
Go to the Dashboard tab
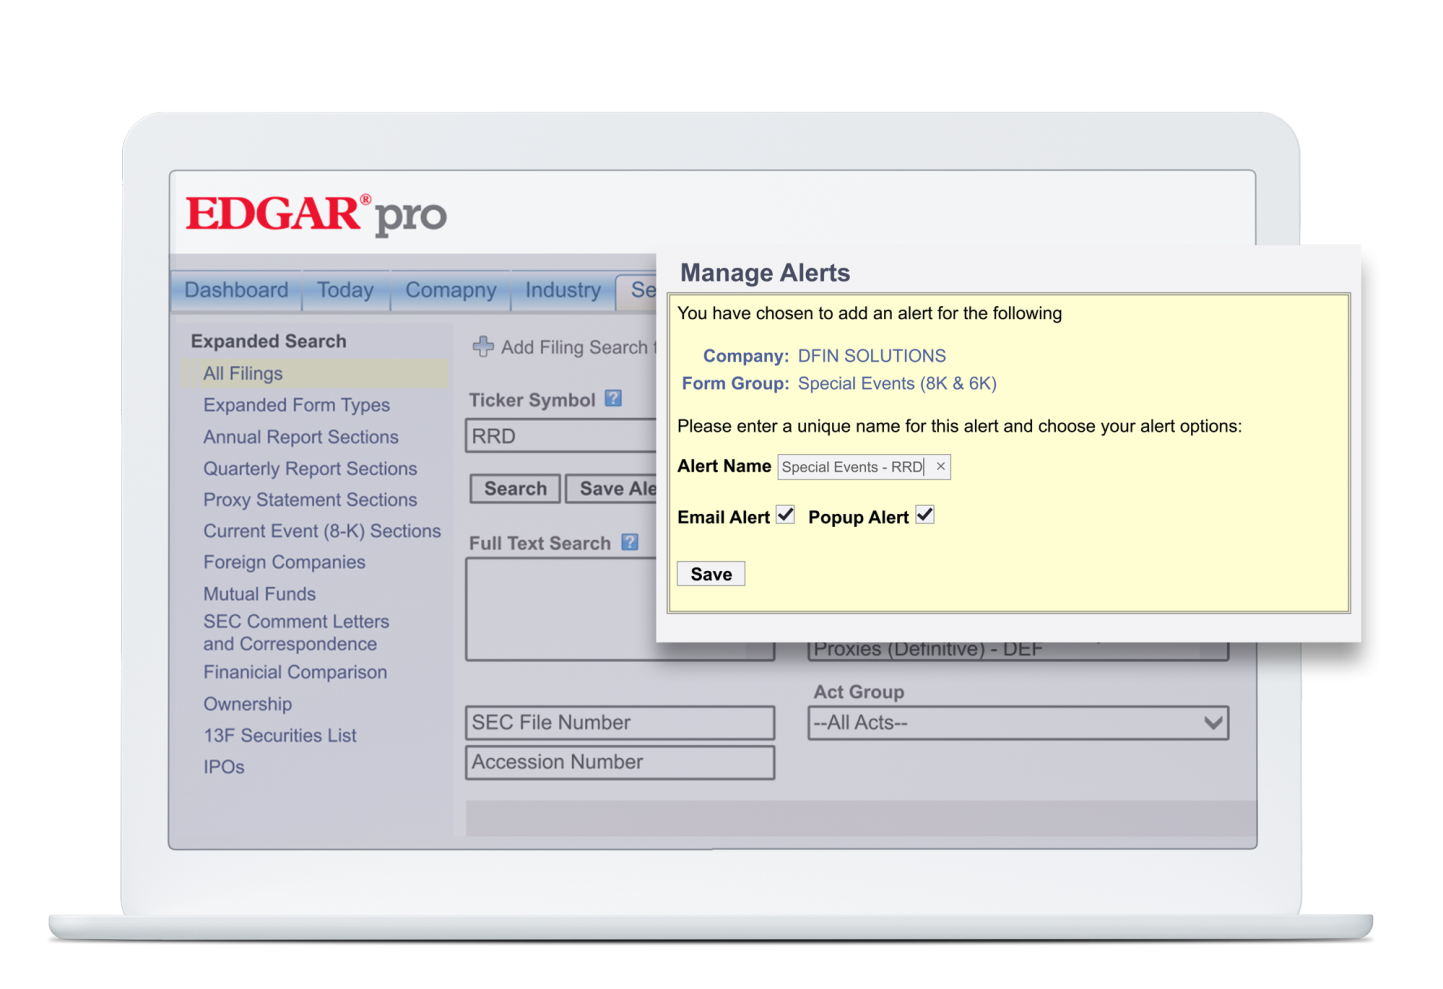click(236, 290)
